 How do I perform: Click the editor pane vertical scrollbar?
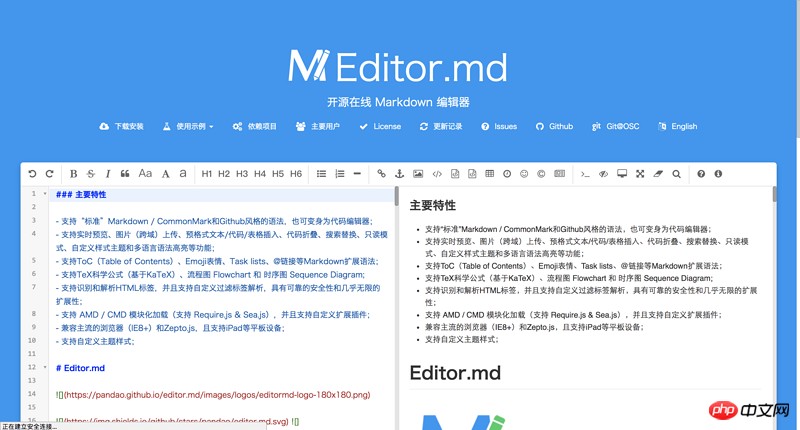[396, 196]
